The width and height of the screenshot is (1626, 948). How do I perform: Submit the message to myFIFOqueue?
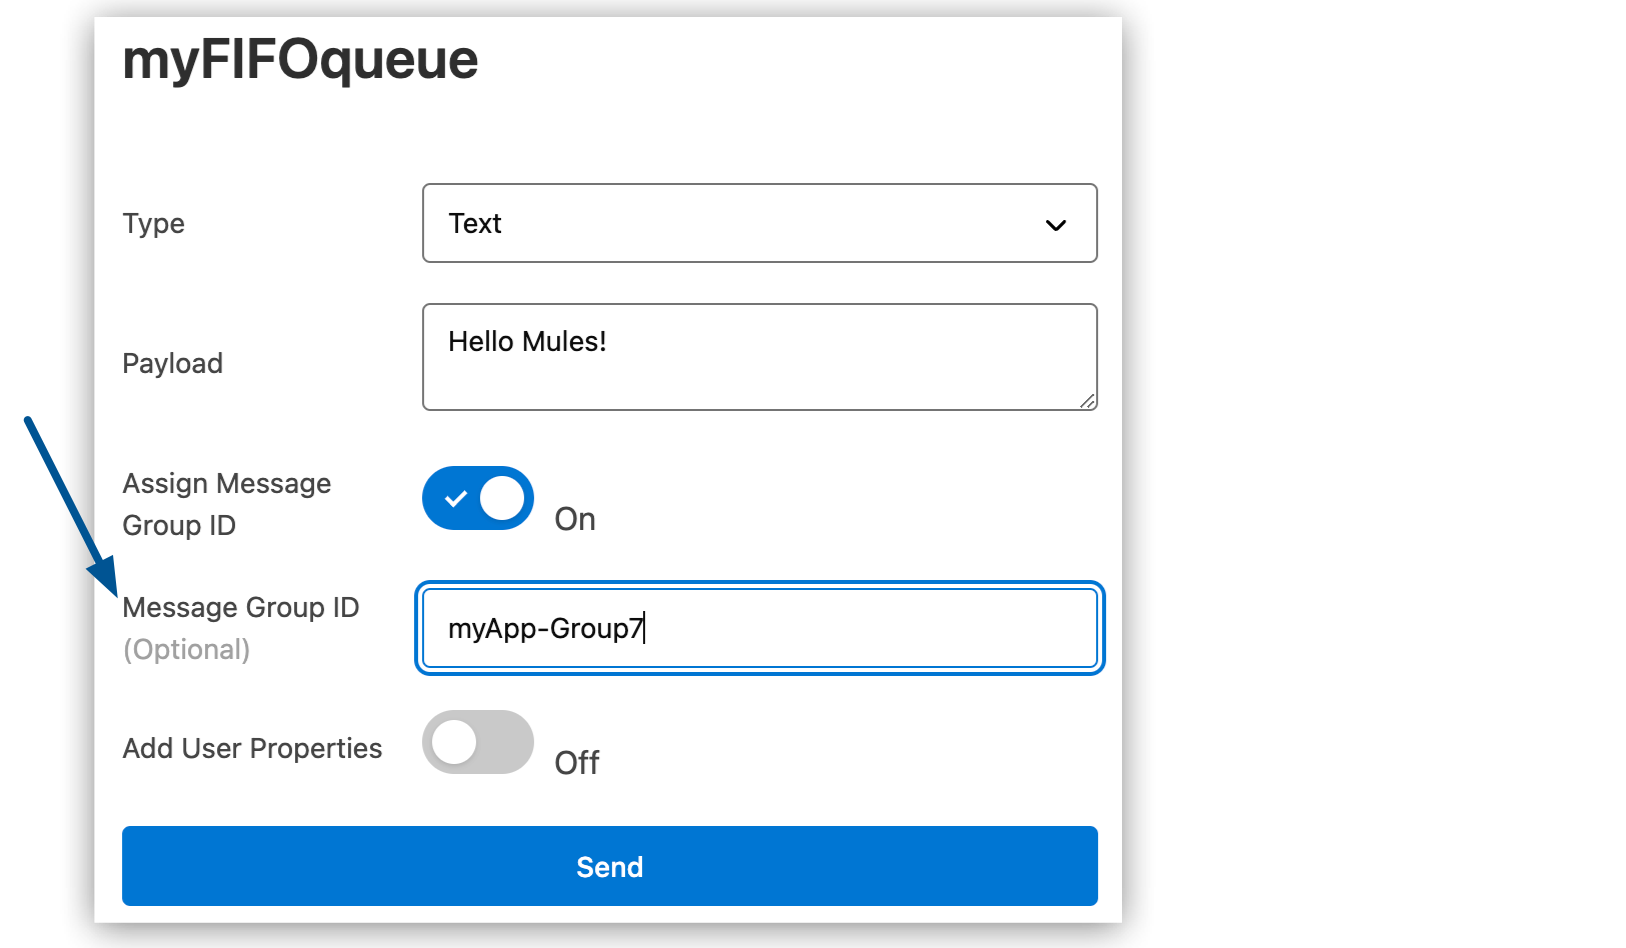[609, 866]
